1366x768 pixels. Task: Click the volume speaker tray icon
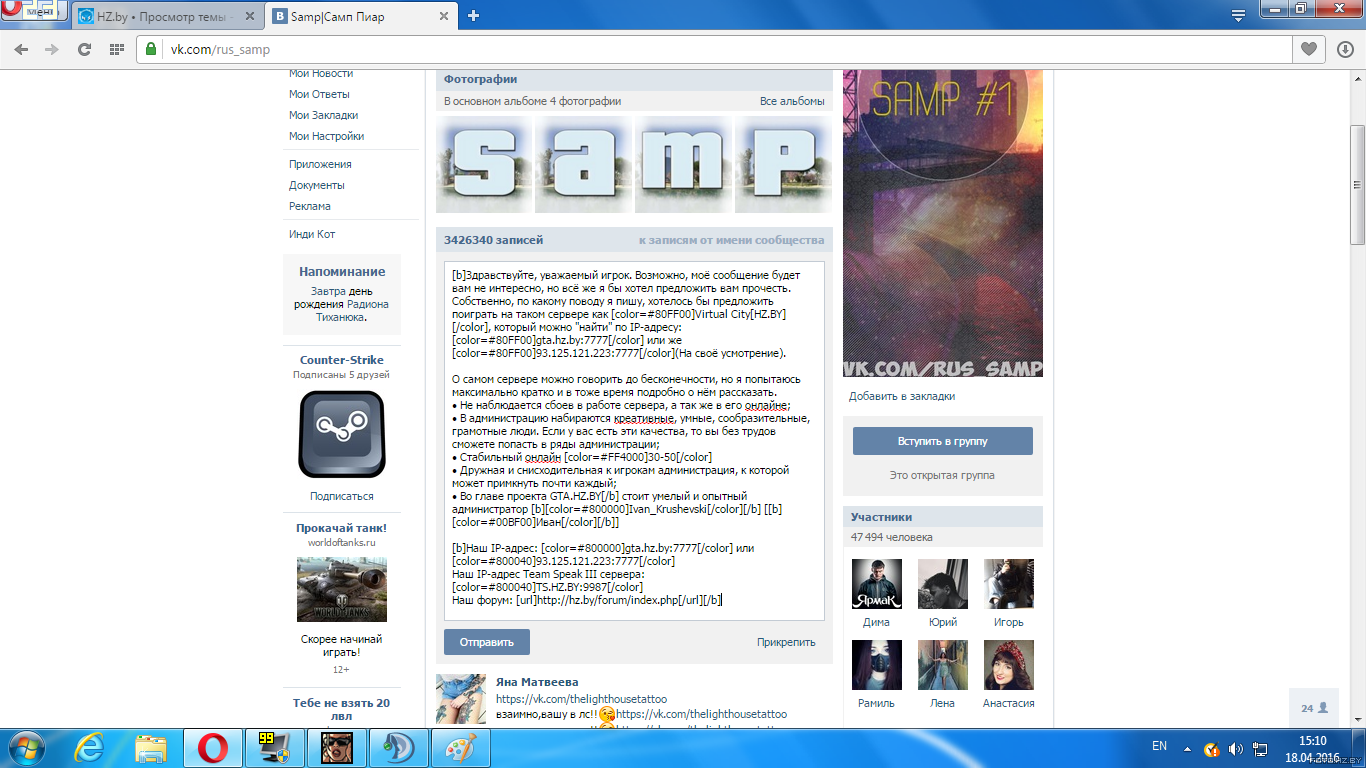coord(1235,748)
